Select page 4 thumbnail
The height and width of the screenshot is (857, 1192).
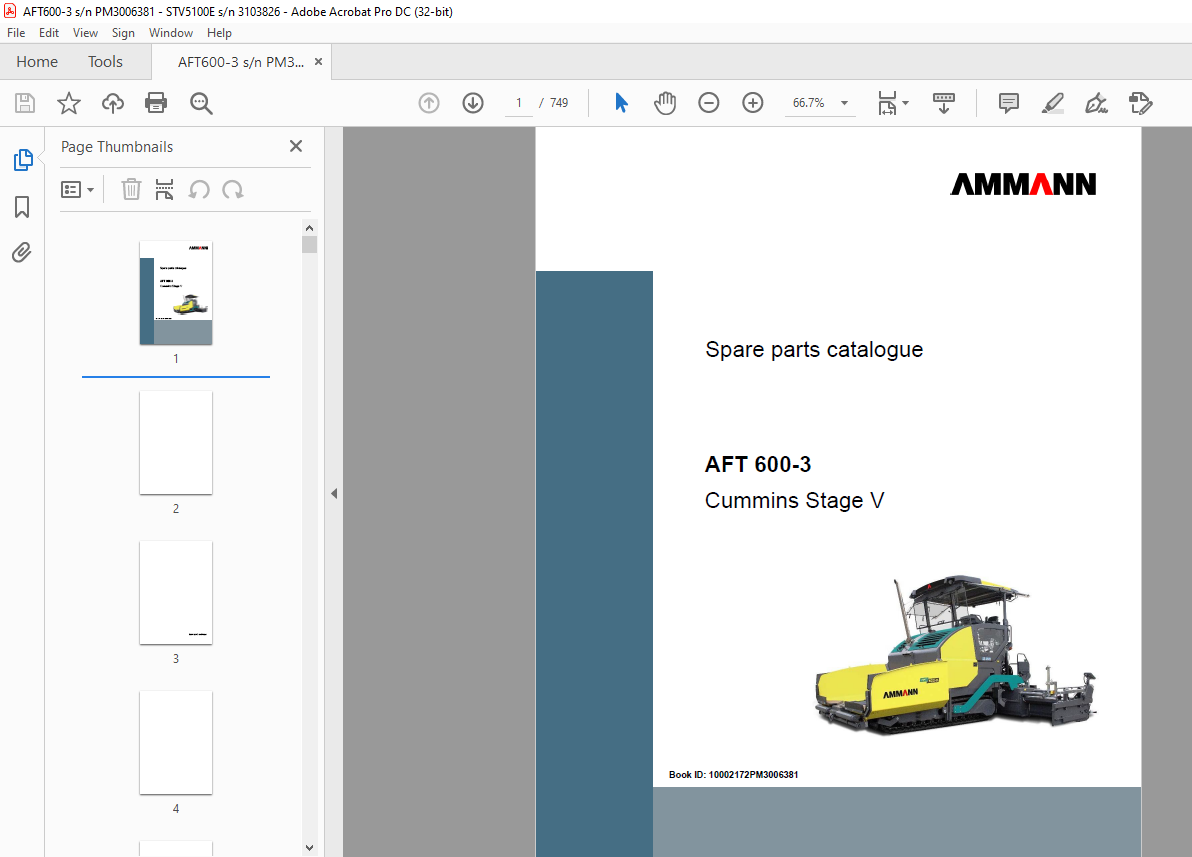pyautogui.click(x=176, y=742)
